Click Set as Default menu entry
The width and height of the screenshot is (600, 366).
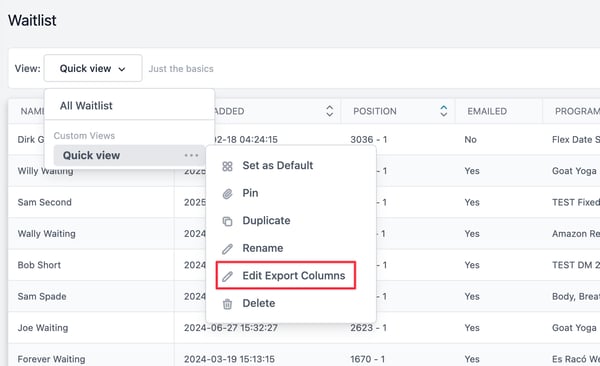click(x=277, y=165)
